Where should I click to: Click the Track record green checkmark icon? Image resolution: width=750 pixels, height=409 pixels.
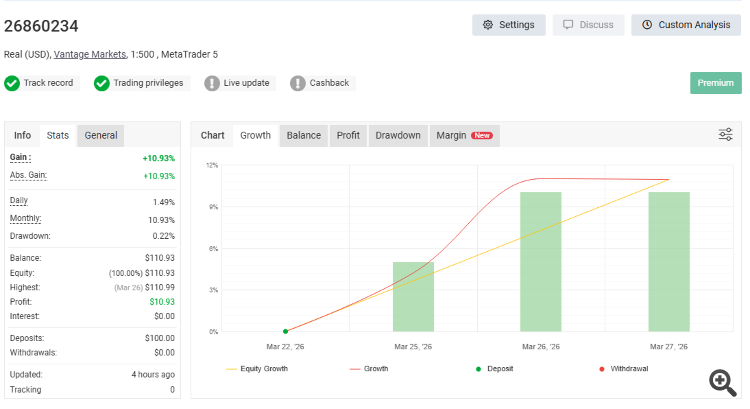[12, 83]
